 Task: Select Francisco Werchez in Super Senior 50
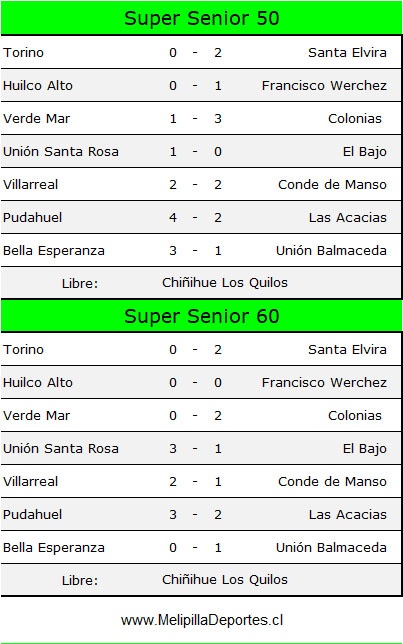324,85
